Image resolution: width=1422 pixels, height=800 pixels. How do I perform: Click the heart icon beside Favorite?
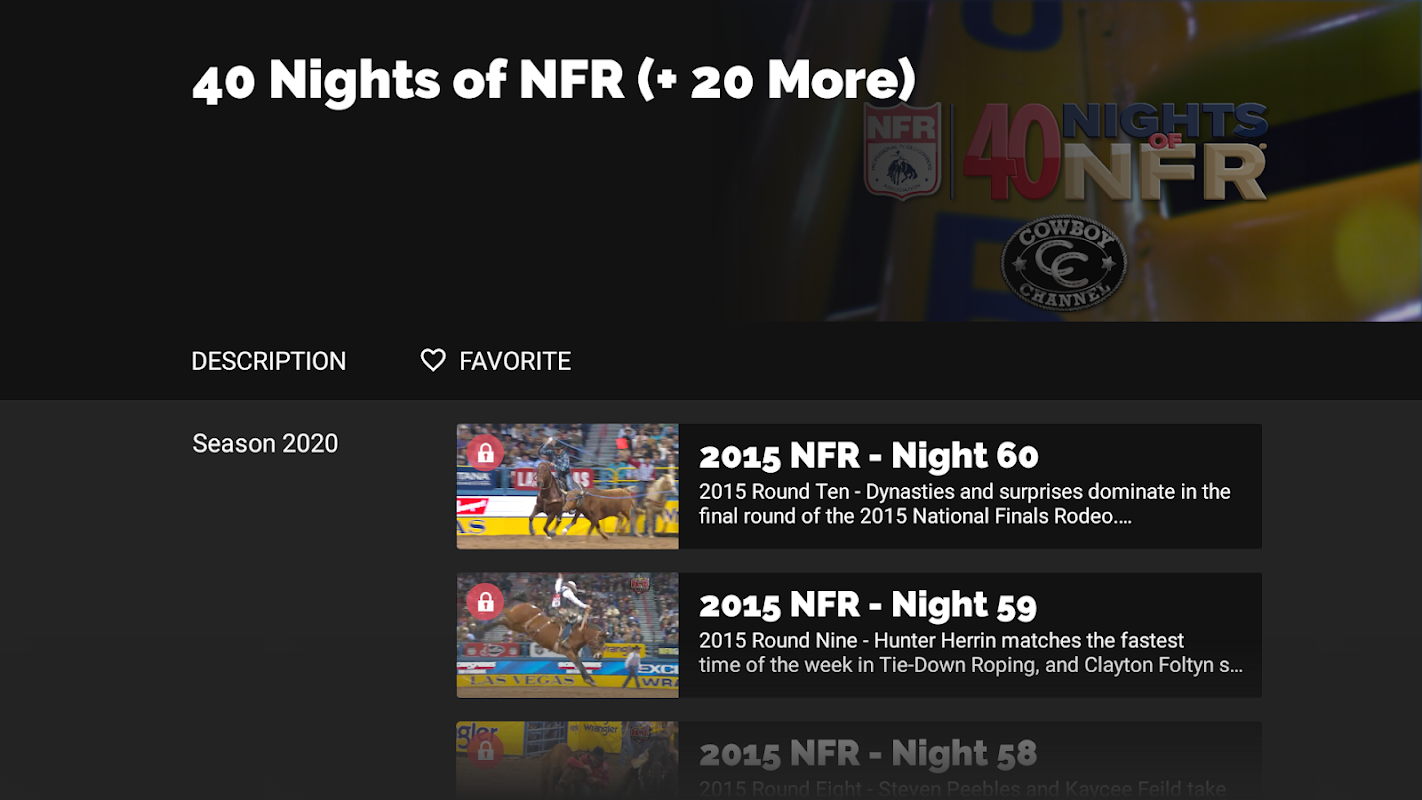tap(433, 361)
